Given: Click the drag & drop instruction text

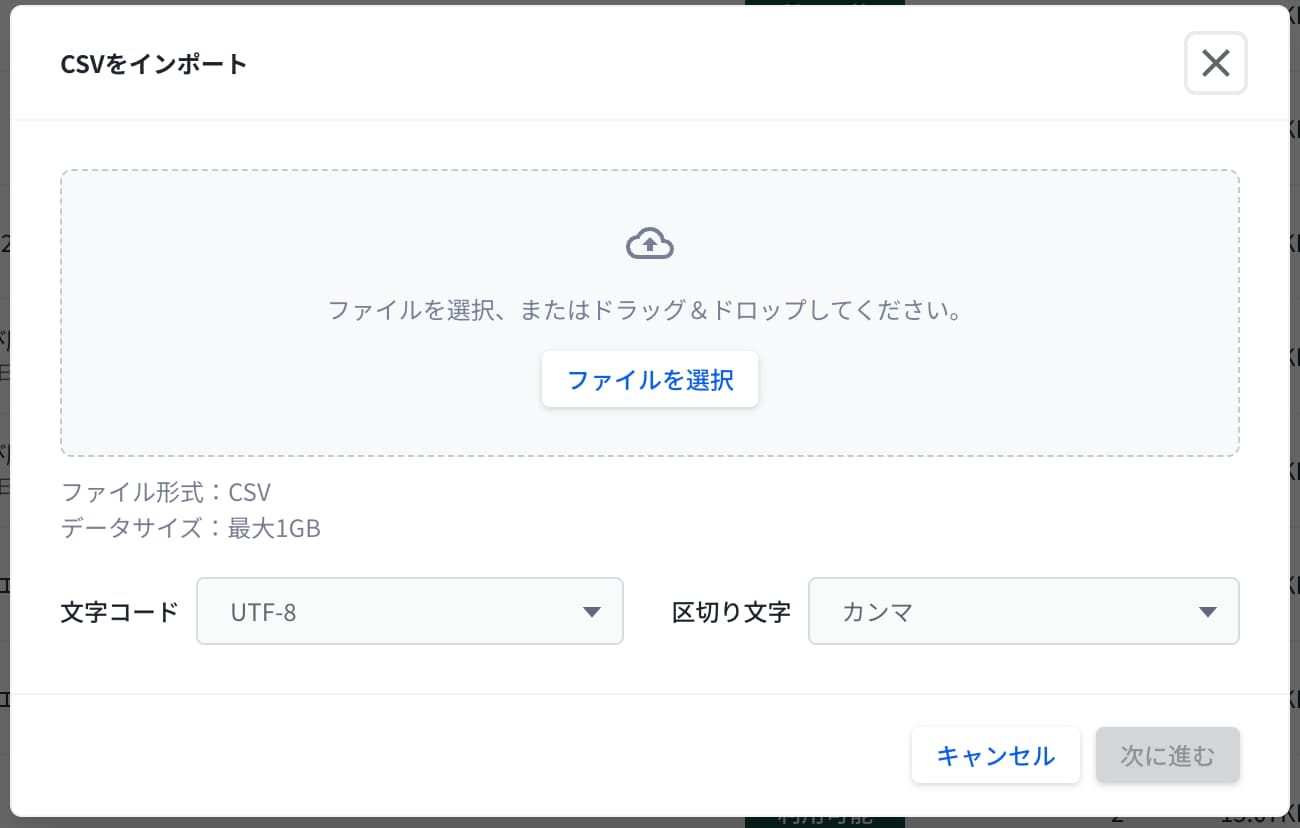Looking at the screenshot, I should (645, 311).
